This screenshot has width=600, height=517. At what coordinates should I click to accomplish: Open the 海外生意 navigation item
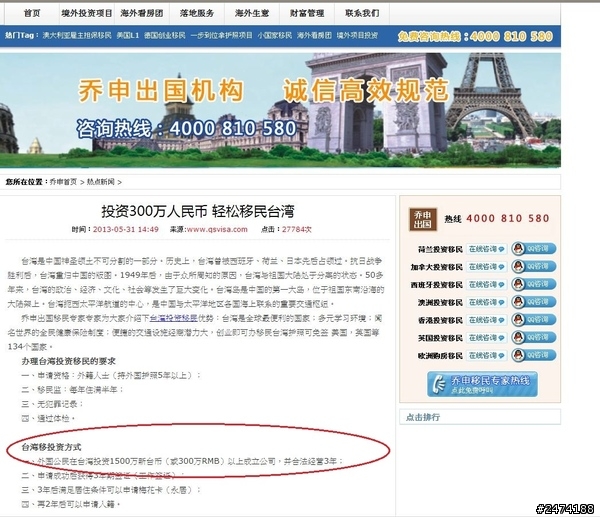[x=252, y=13]
